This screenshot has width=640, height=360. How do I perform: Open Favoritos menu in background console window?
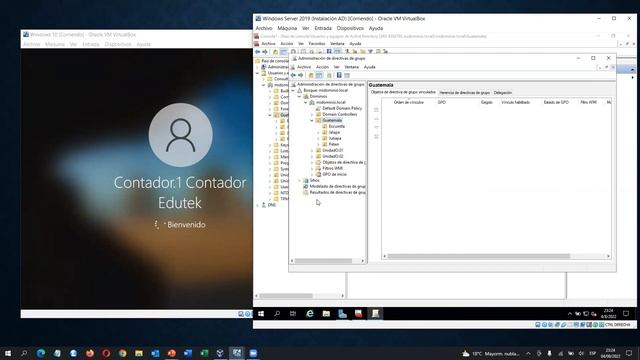click(317, 44)
